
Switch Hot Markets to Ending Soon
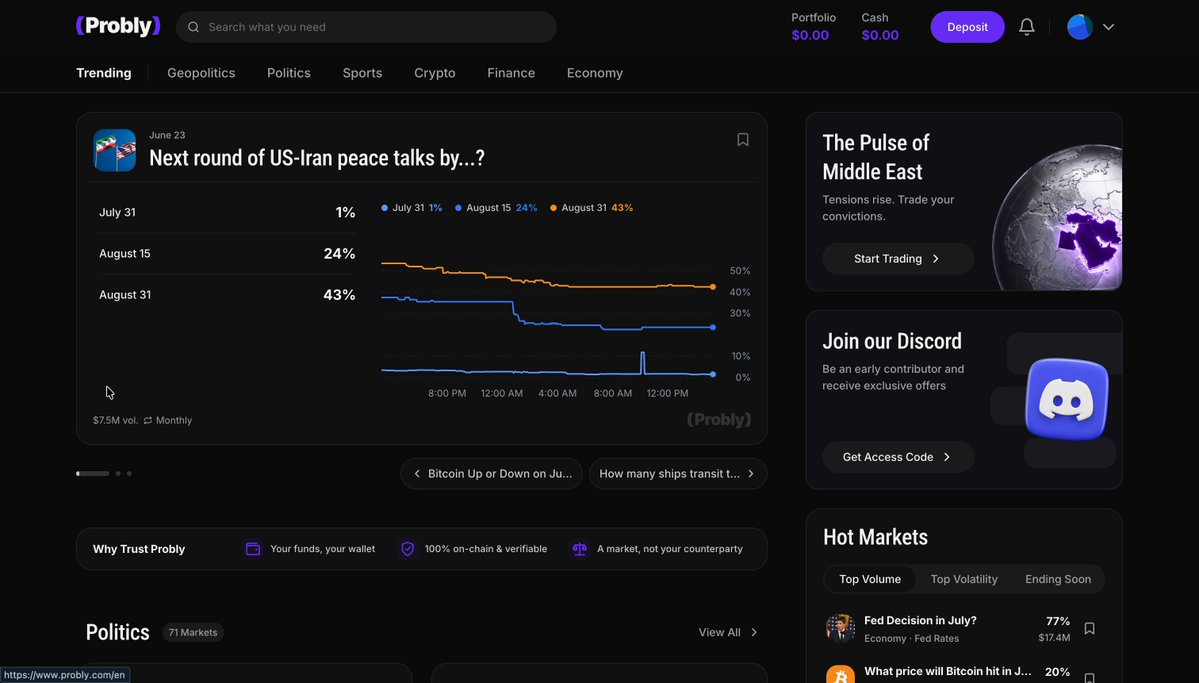click(x=1058, y=579)
